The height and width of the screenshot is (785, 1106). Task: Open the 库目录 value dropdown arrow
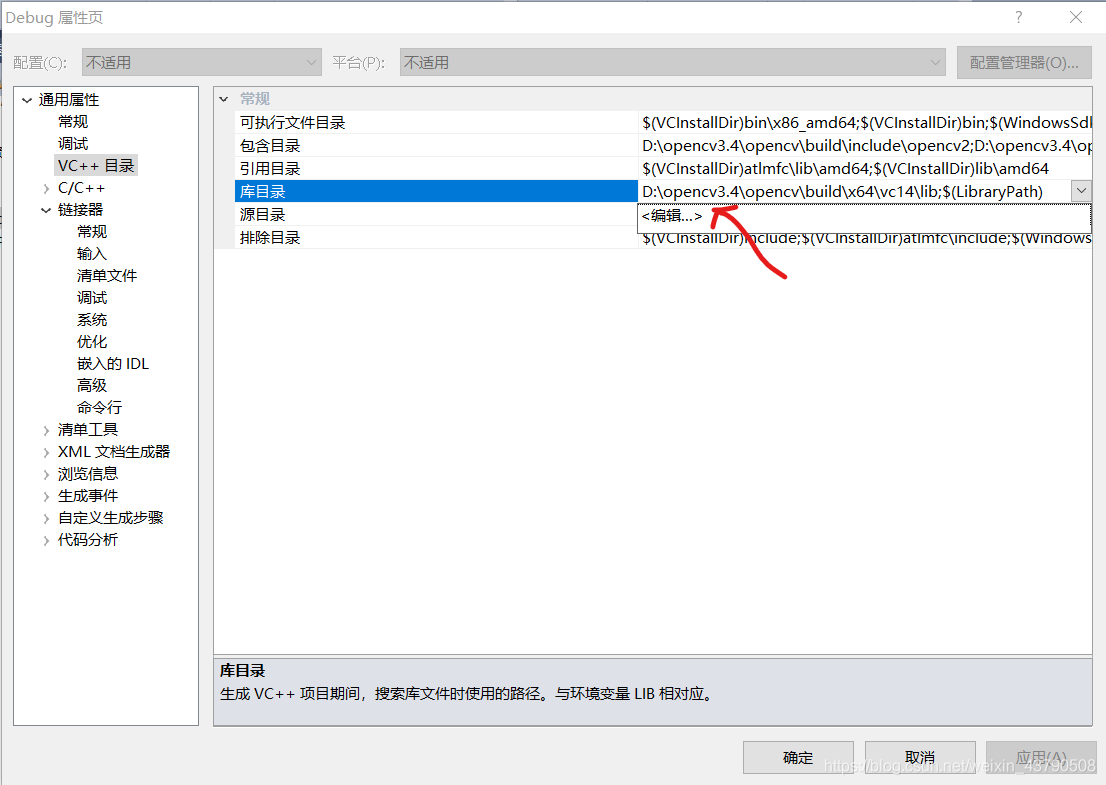click(1081, 191)
